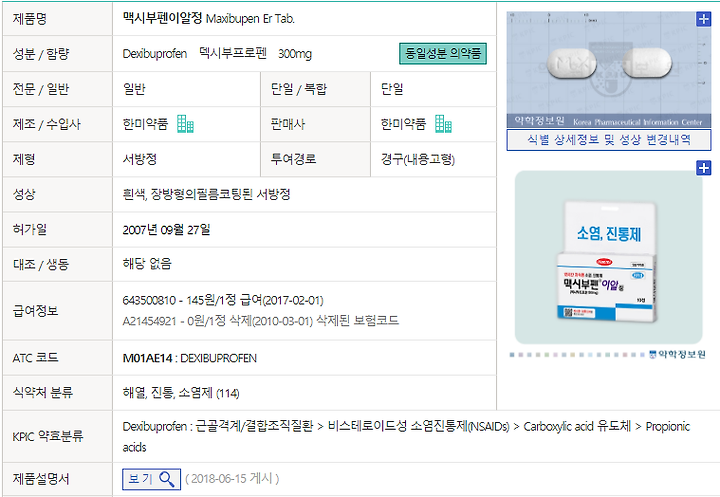
Task: Click the 제조사 한미약품 name
Action: point(145,124)
